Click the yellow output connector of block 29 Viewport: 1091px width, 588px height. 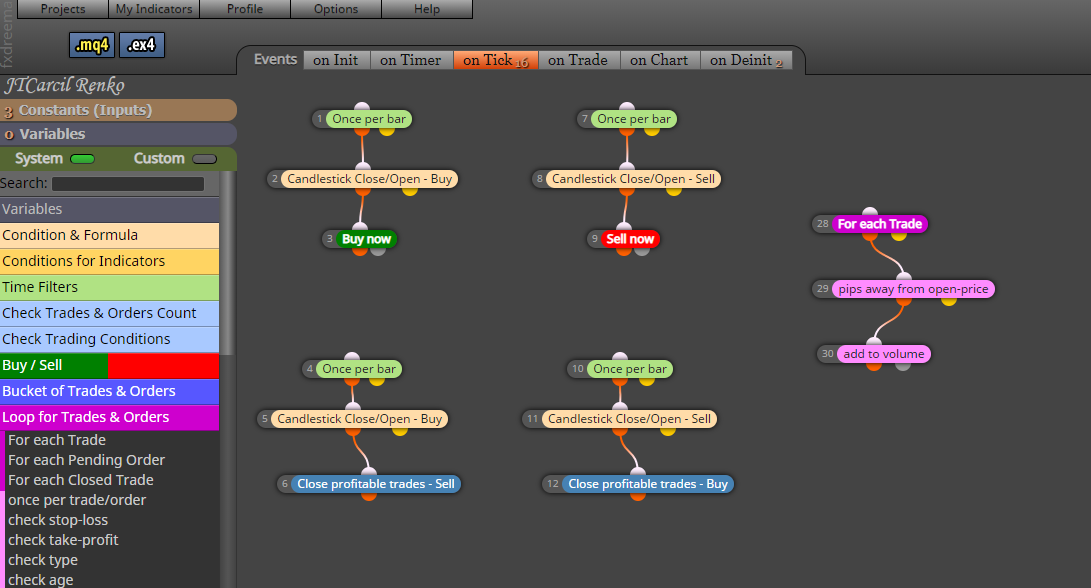[948, 301]
